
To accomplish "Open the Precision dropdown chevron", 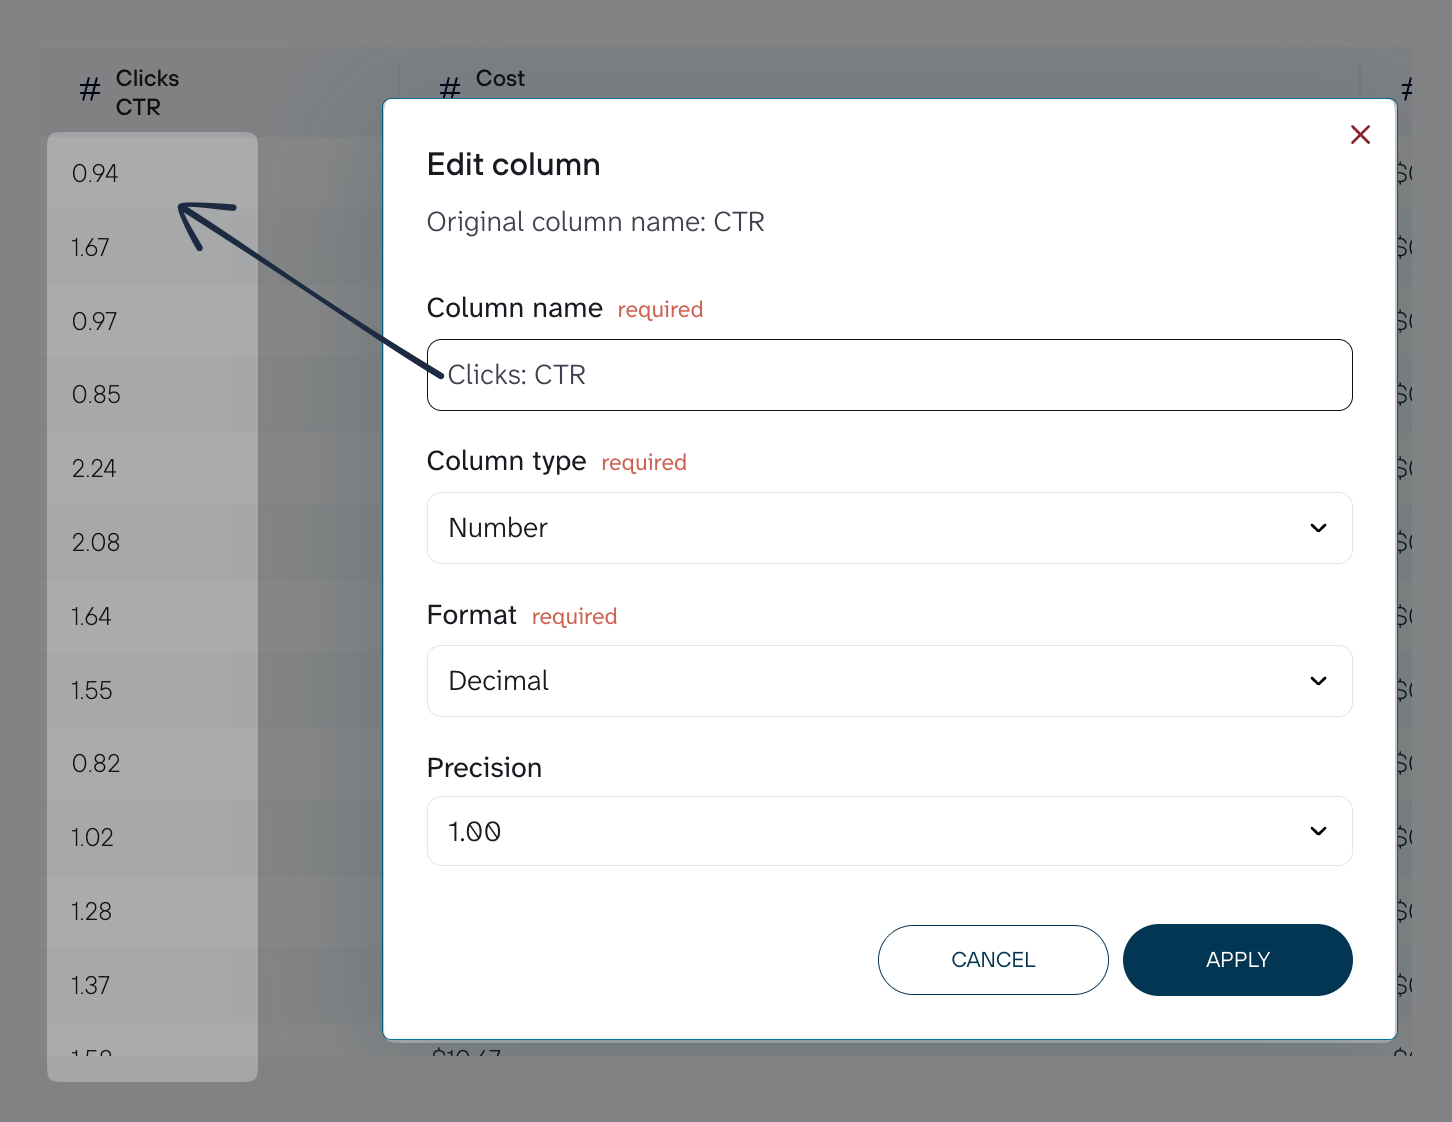I will click(x=1318, y=831).
